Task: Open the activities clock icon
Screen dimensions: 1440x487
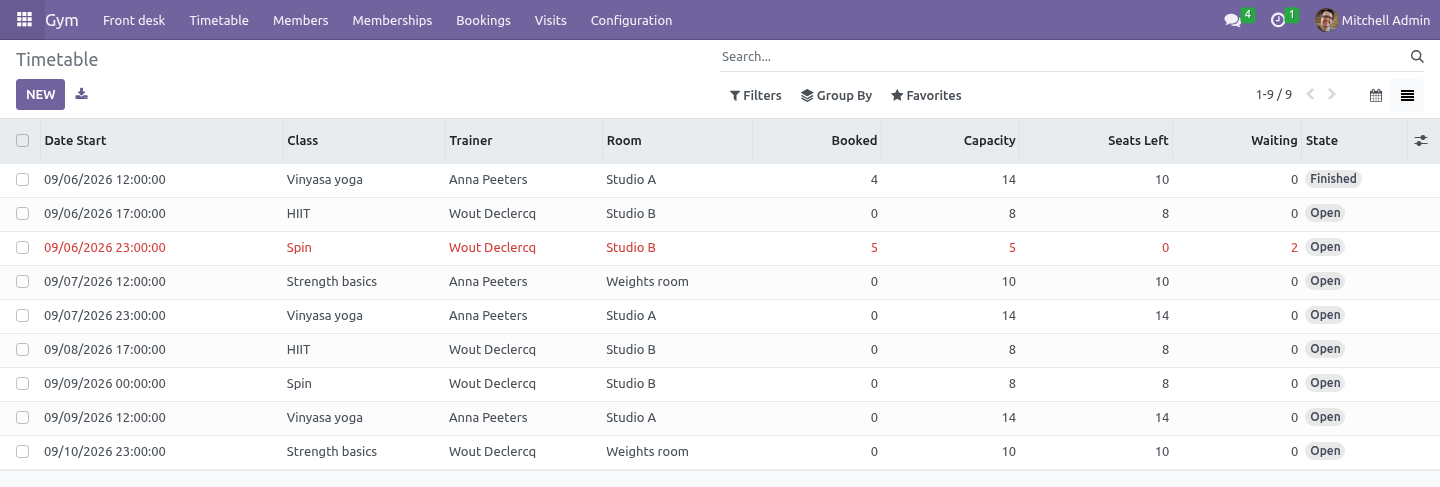Action: click(1277, 20)
